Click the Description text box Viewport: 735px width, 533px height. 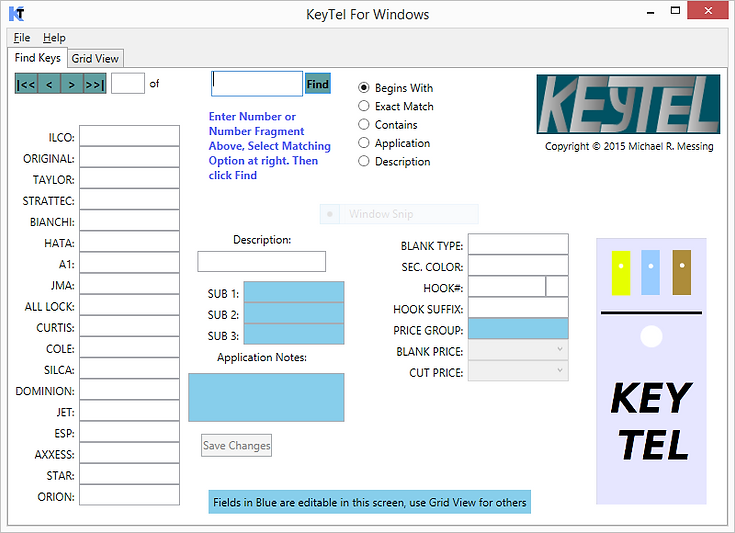click(262, 262)
